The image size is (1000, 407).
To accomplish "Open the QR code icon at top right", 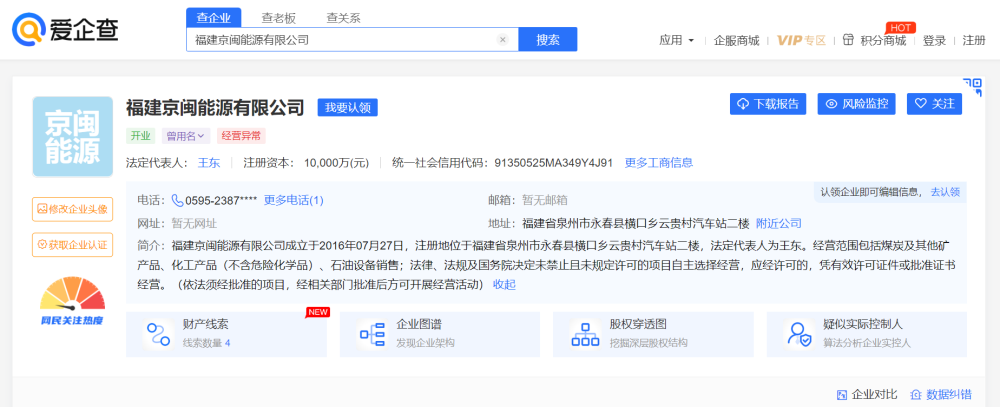I will click(973, 87).
